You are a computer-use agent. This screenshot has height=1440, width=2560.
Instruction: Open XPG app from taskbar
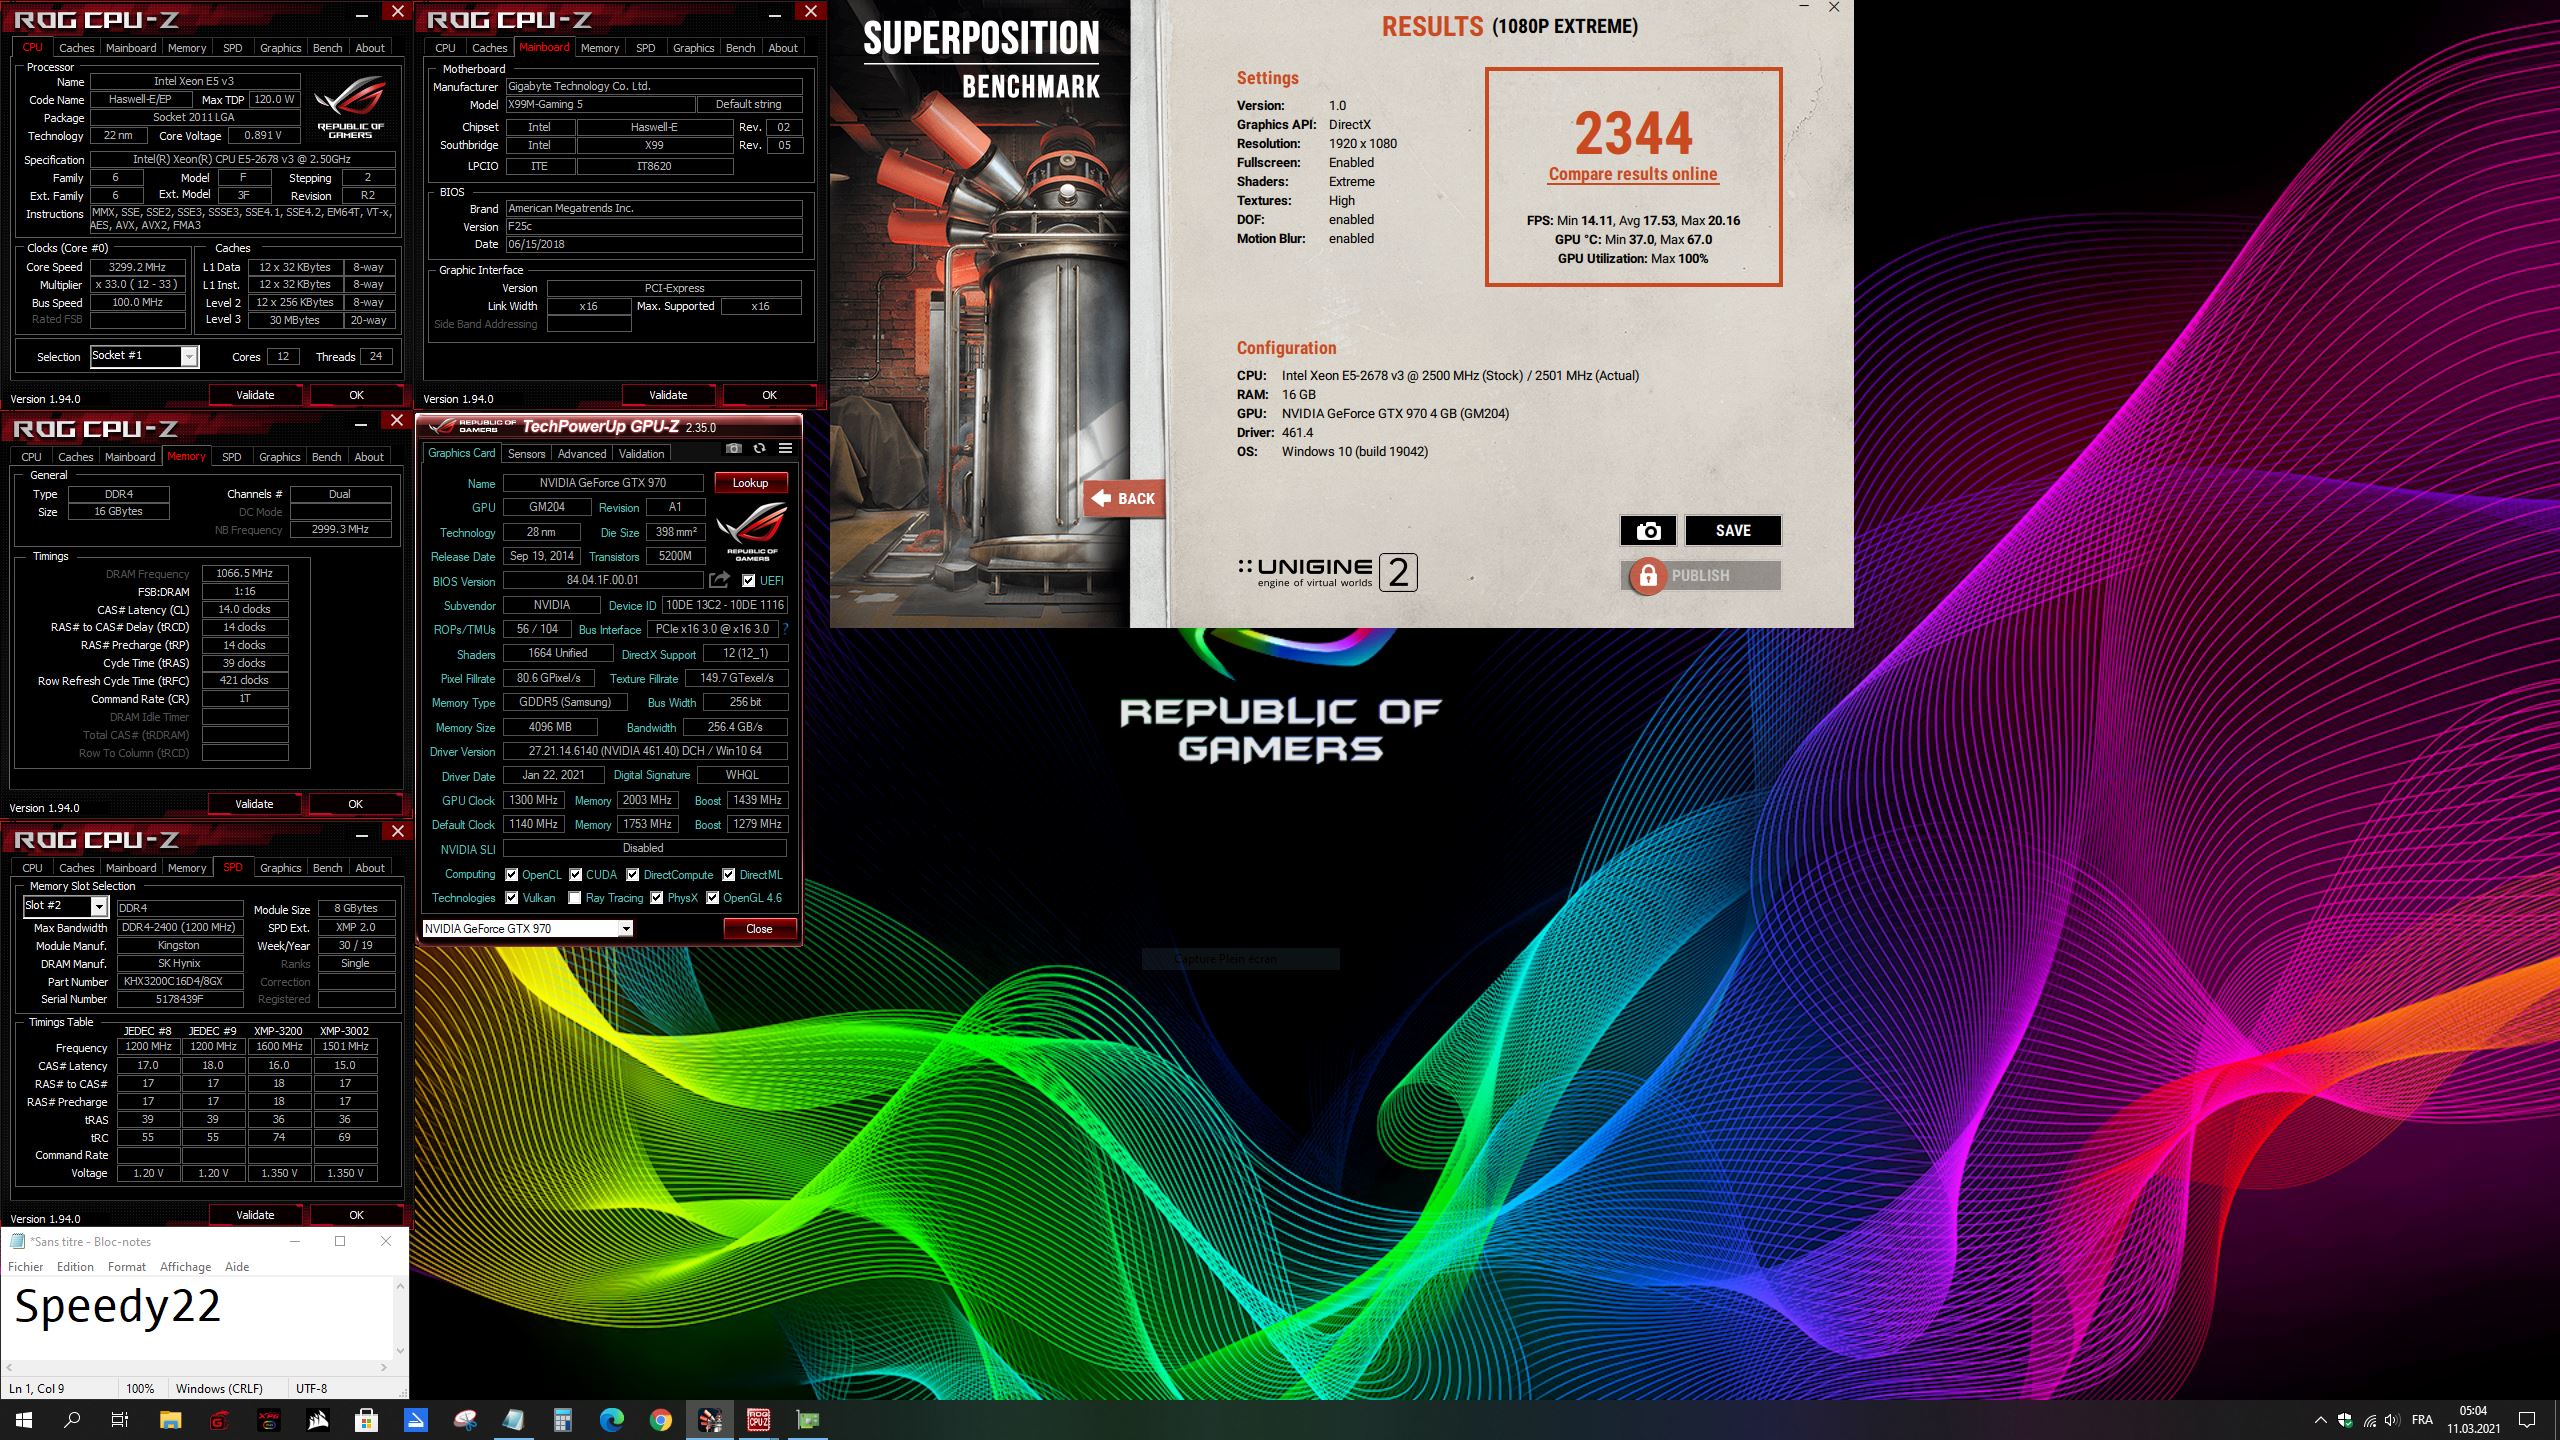tap(268, 1420)
